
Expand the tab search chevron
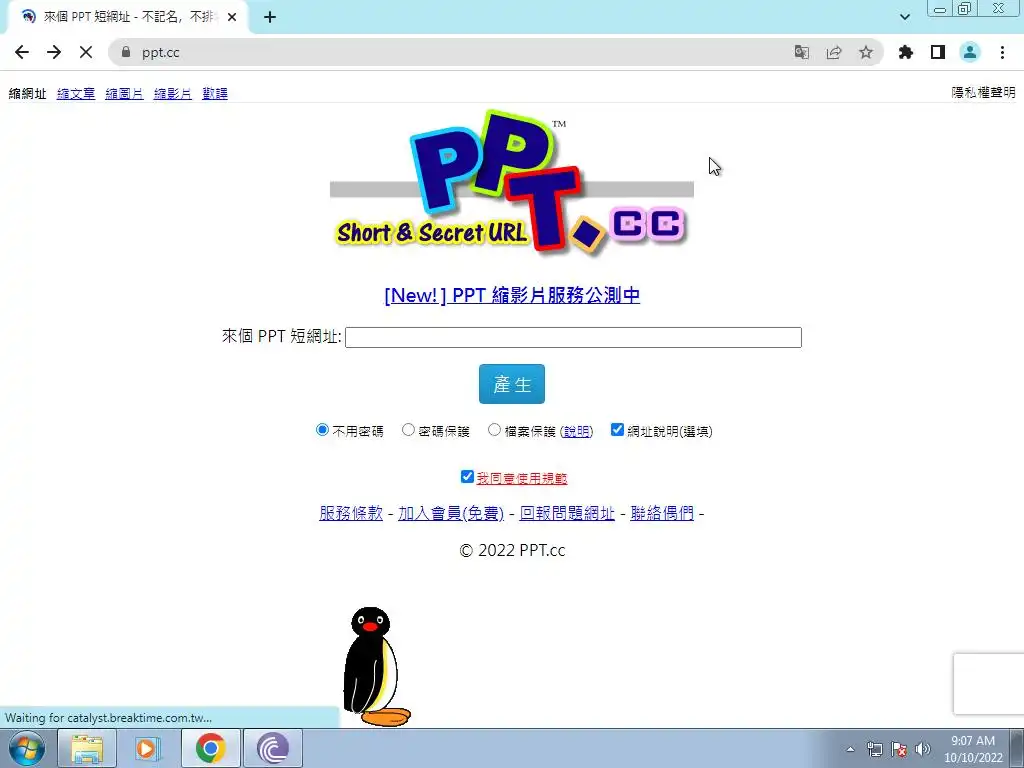click(x=904, y=17)
